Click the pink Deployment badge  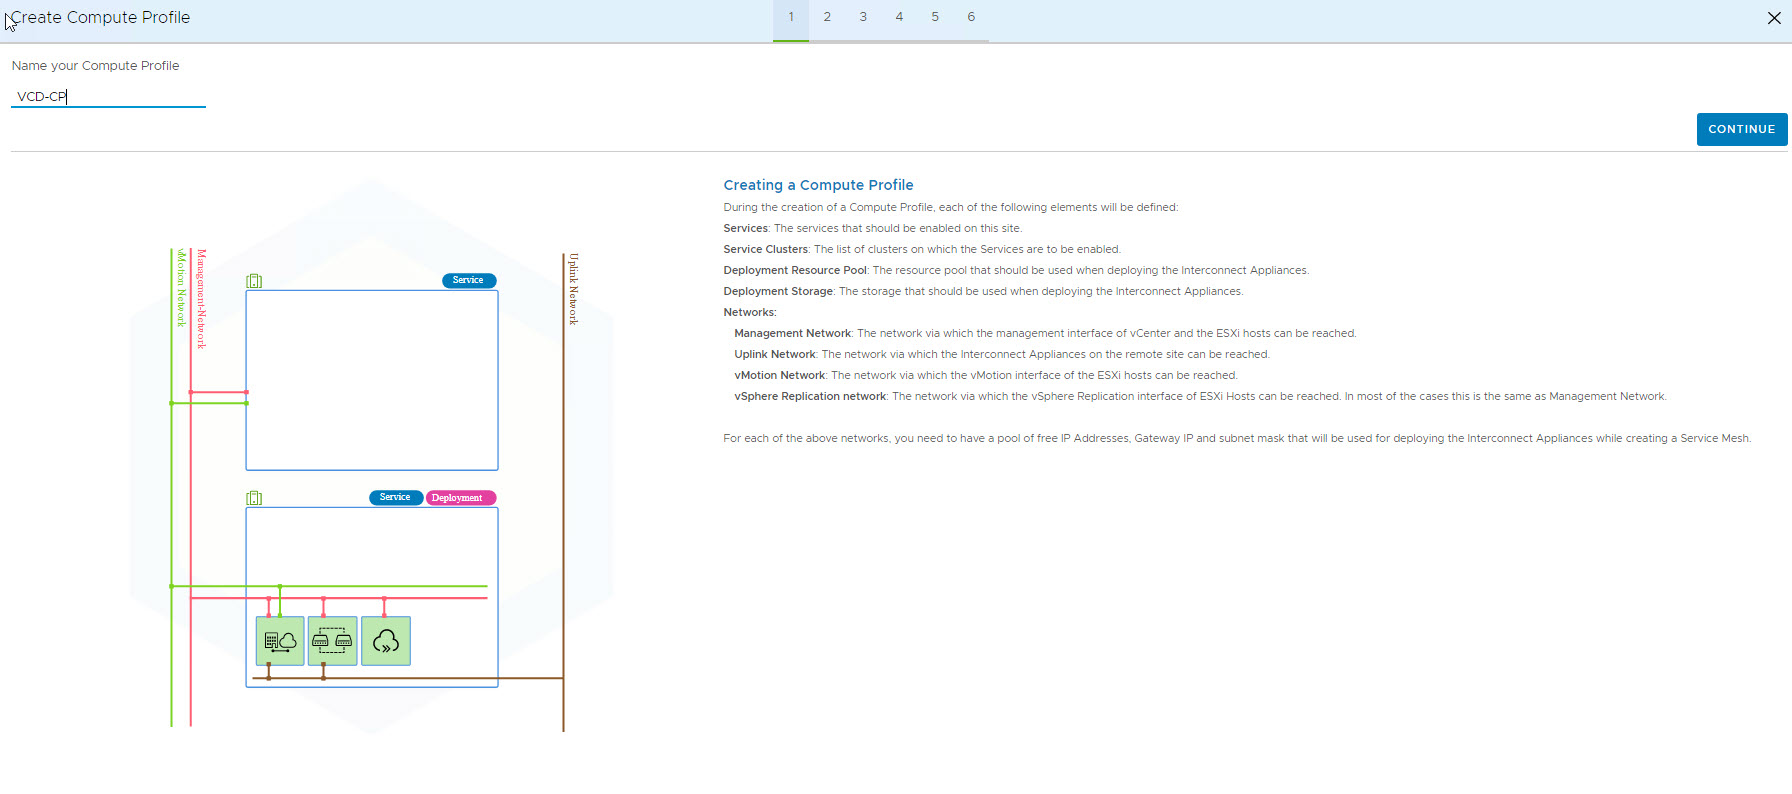pos(460,498)
